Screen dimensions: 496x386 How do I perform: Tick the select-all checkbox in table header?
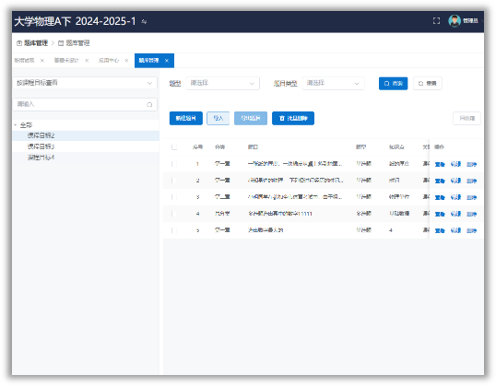coord(174,147)
